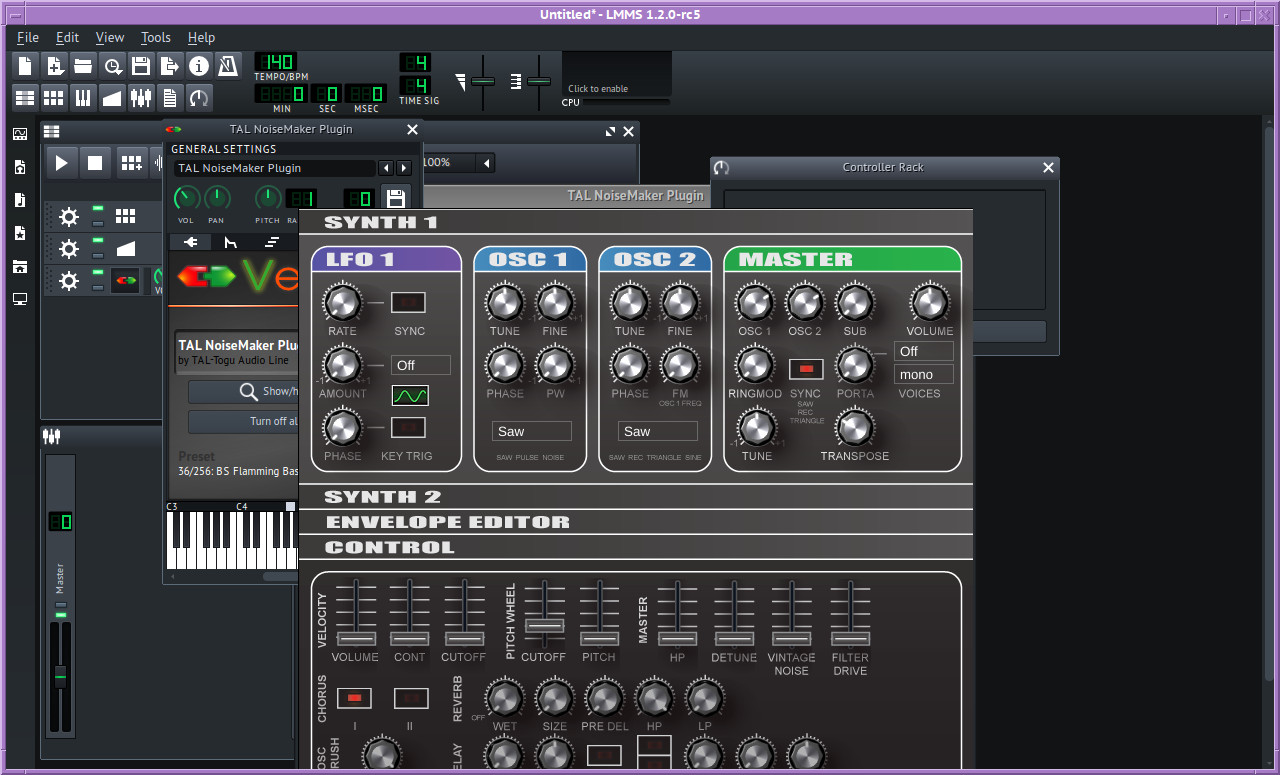Enable SYNC in the MASTER section
Screen dimensions: 1280x775
point(806,369)
